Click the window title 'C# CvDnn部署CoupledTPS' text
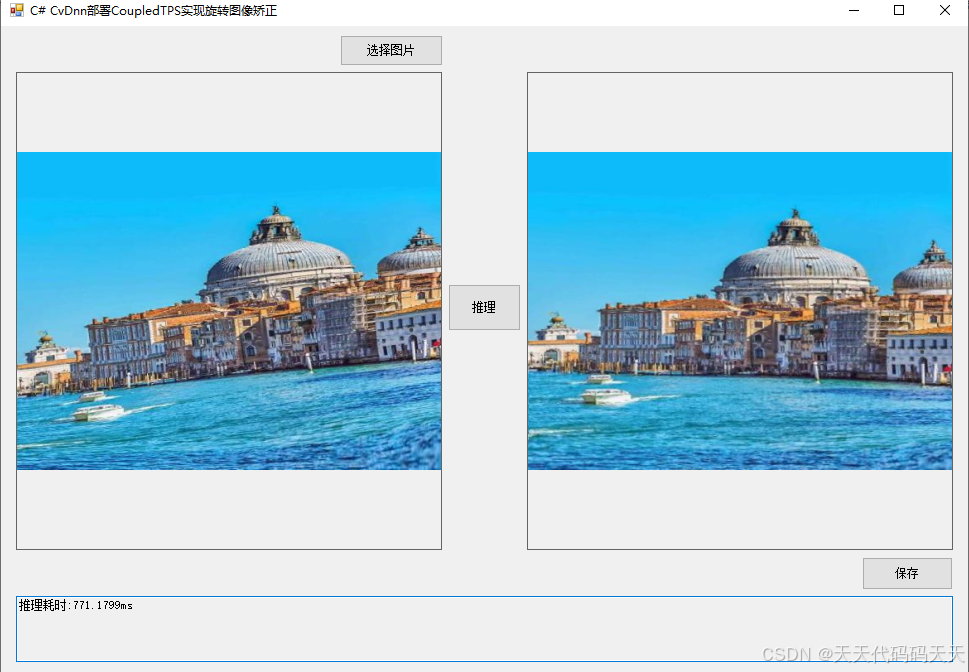Image resolution: width=969 pixels, height=672 pixels. coord(105,11)
